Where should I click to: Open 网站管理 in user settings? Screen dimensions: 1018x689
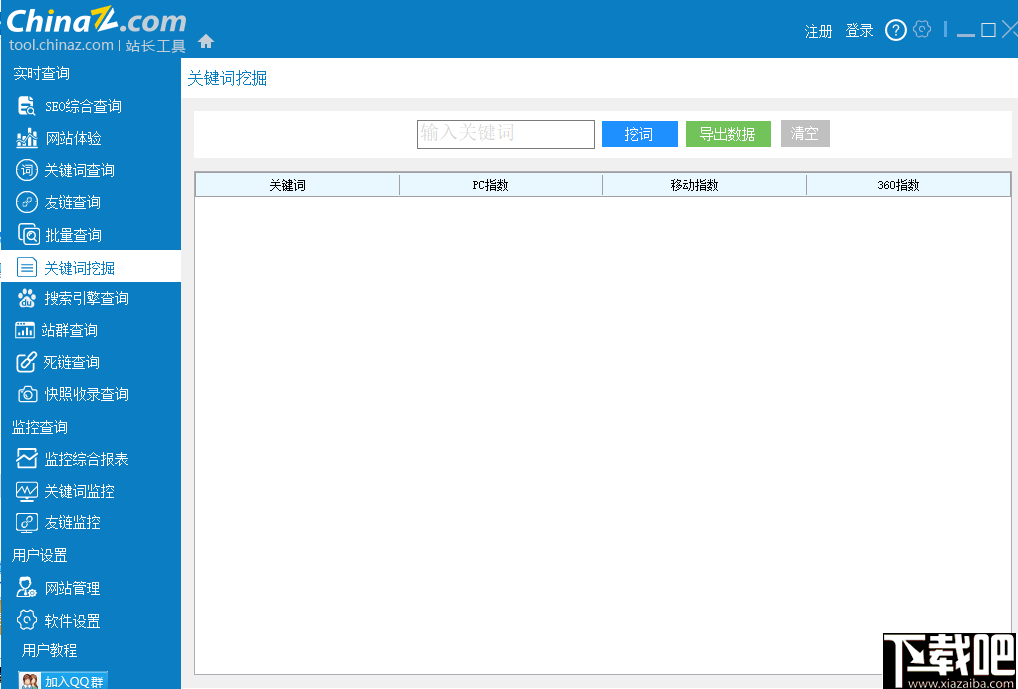pyautogui.click(x=72, y=588)
